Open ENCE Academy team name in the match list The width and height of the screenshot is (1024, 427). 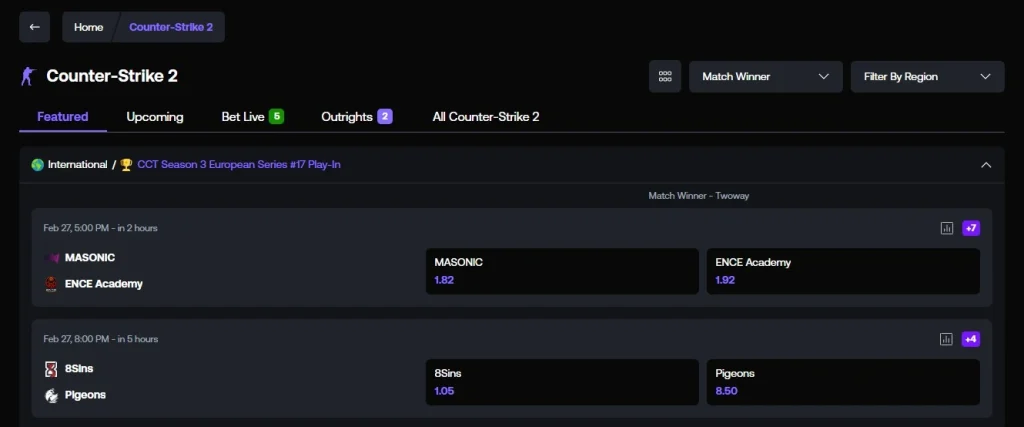(104, 284)
